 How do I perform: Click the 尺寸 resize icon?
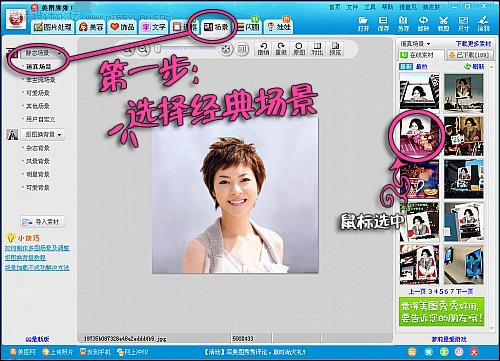point(463,24)
